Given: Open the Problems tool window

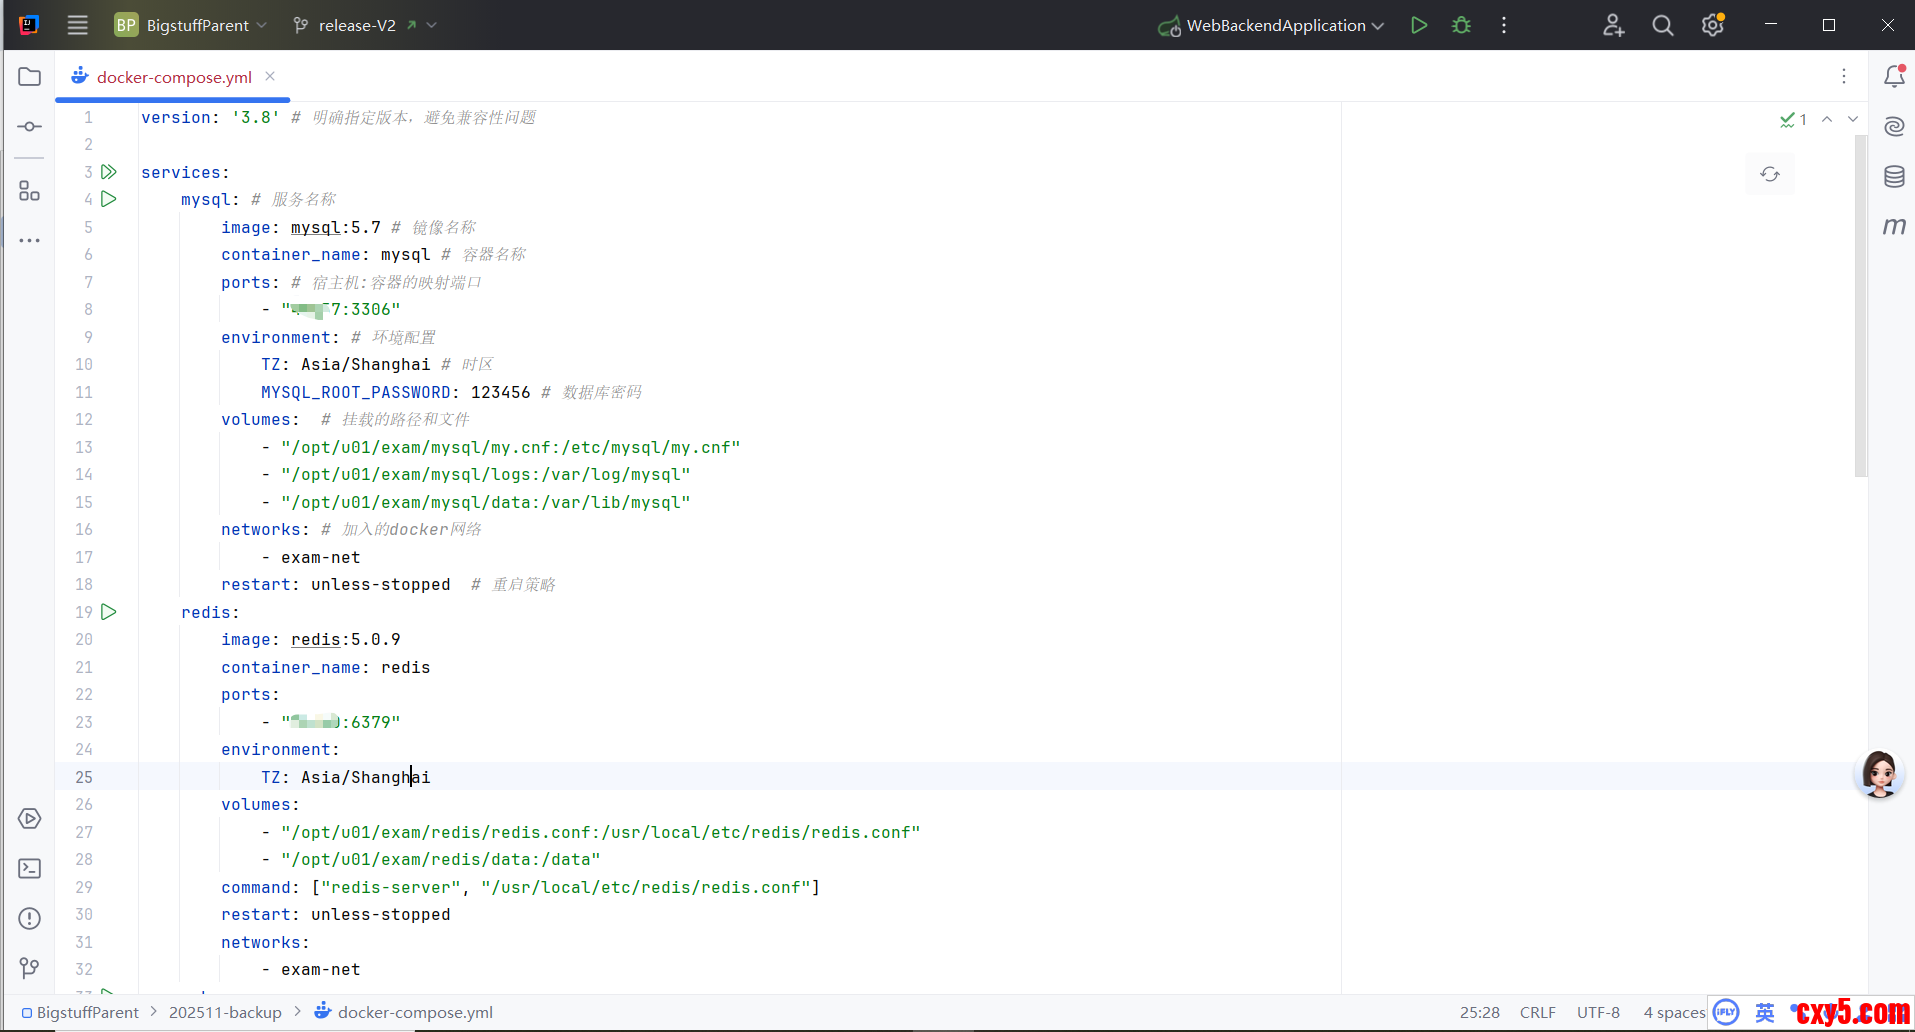Looking at the screenshot, I should click(x=30, y=919).
